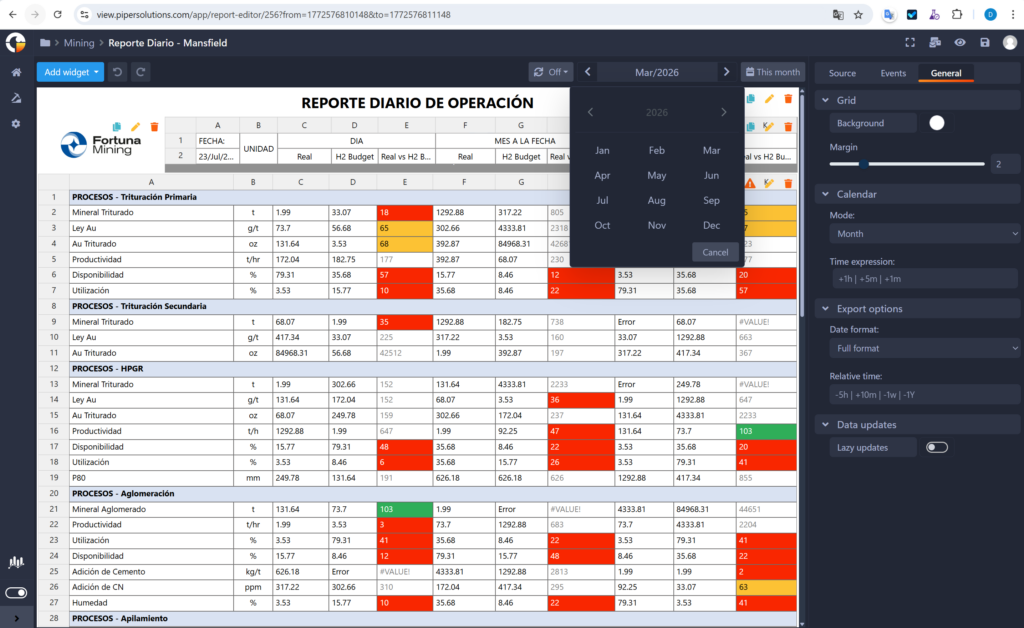1024x628 pixels.
Task: Delete the Fortuna Mining logo widget
Action: click(x=154, y=127)
